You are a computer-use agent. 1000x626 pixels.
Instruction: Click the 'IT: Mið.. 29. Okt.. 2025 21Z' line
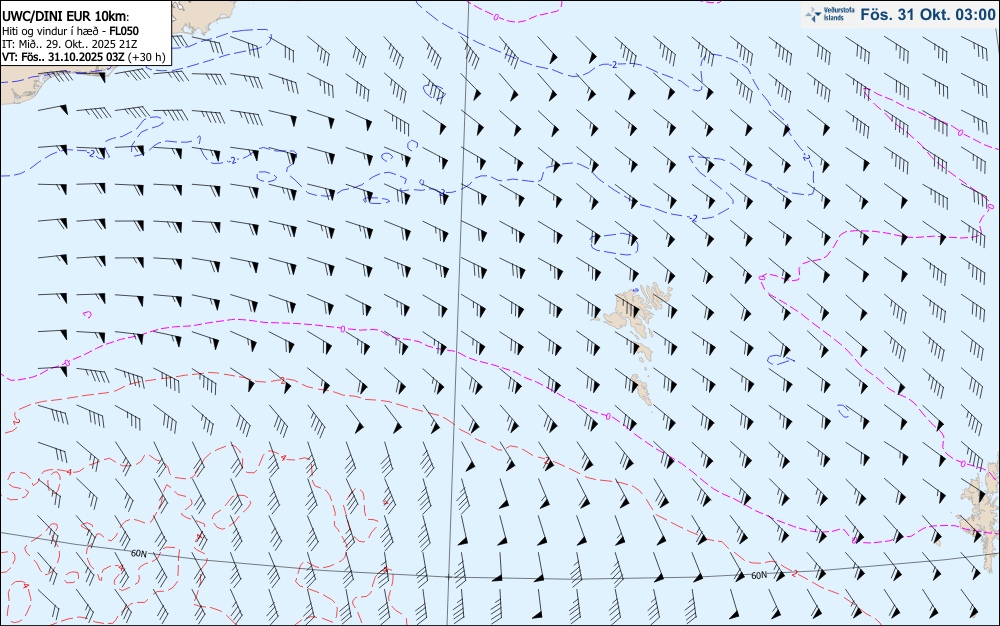[x=69, y=44]
